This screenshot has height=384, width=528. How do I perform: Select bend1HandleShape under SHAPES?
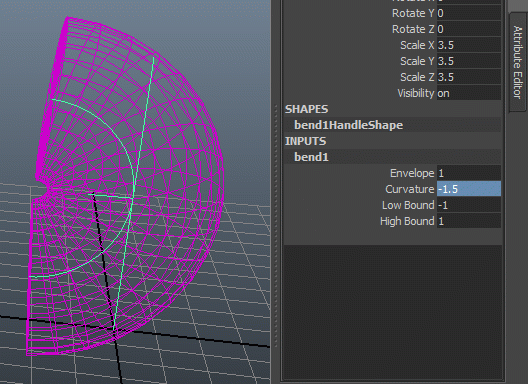[x=349, y=125]
